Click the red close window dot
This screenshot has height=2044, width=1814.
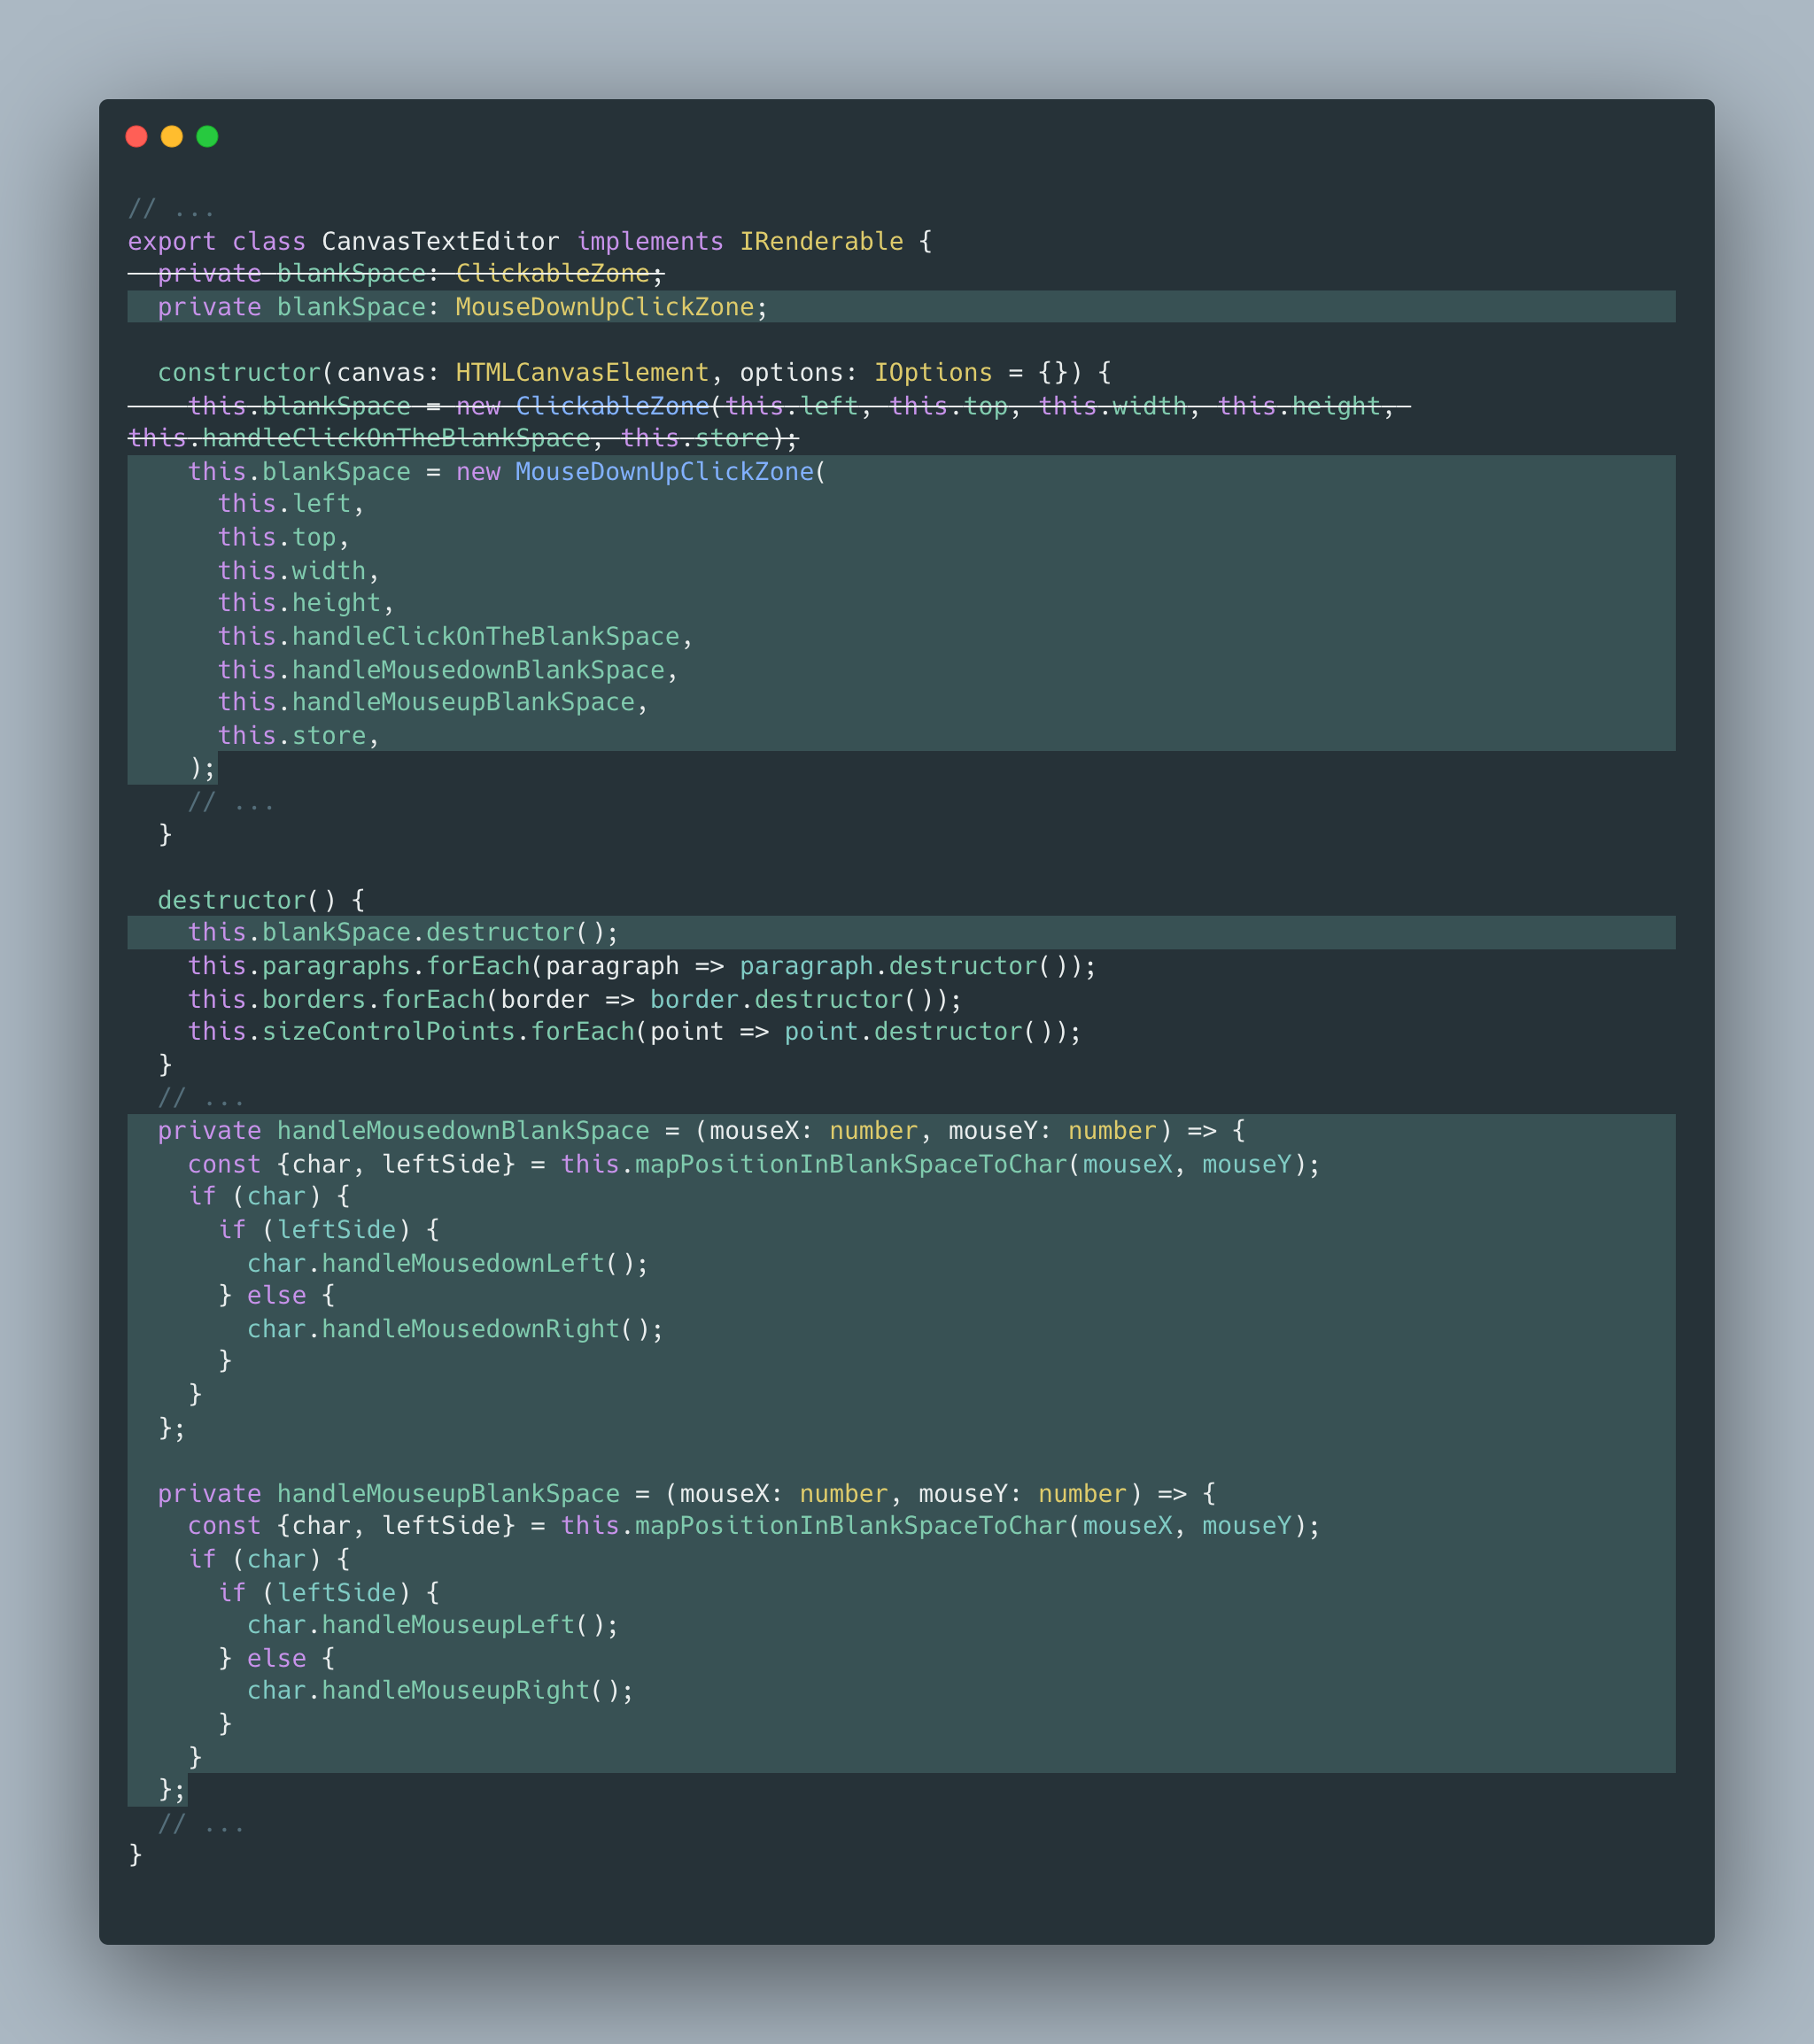pos(137,137)
